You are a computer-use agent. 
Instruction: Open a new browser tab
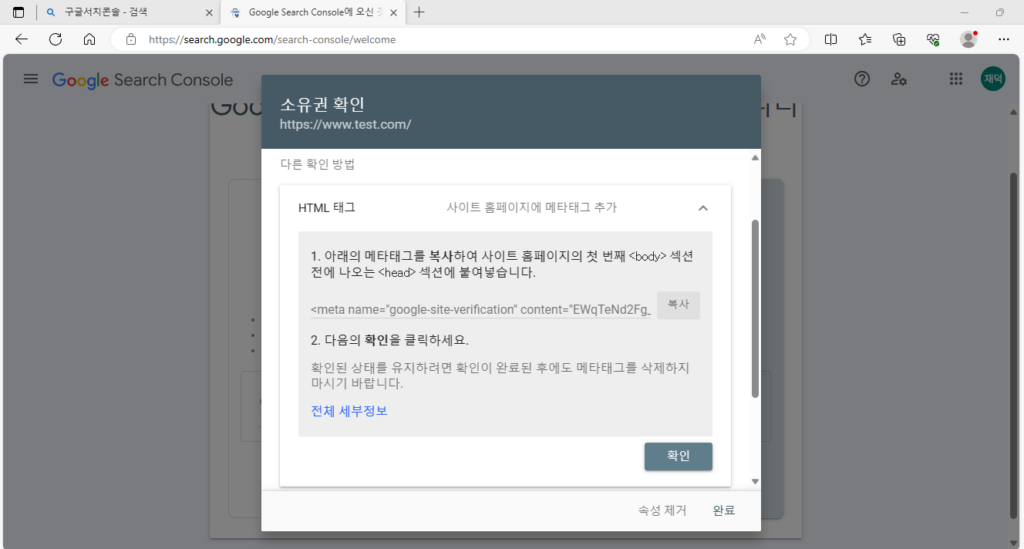click(x=419, y=12)
